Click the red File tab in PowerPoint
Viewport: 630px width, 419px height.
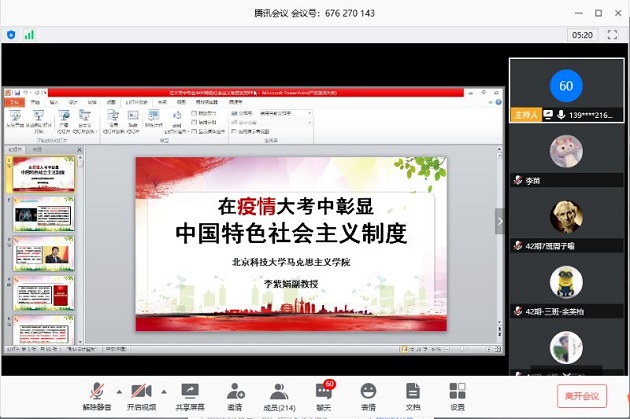point(14,102)
